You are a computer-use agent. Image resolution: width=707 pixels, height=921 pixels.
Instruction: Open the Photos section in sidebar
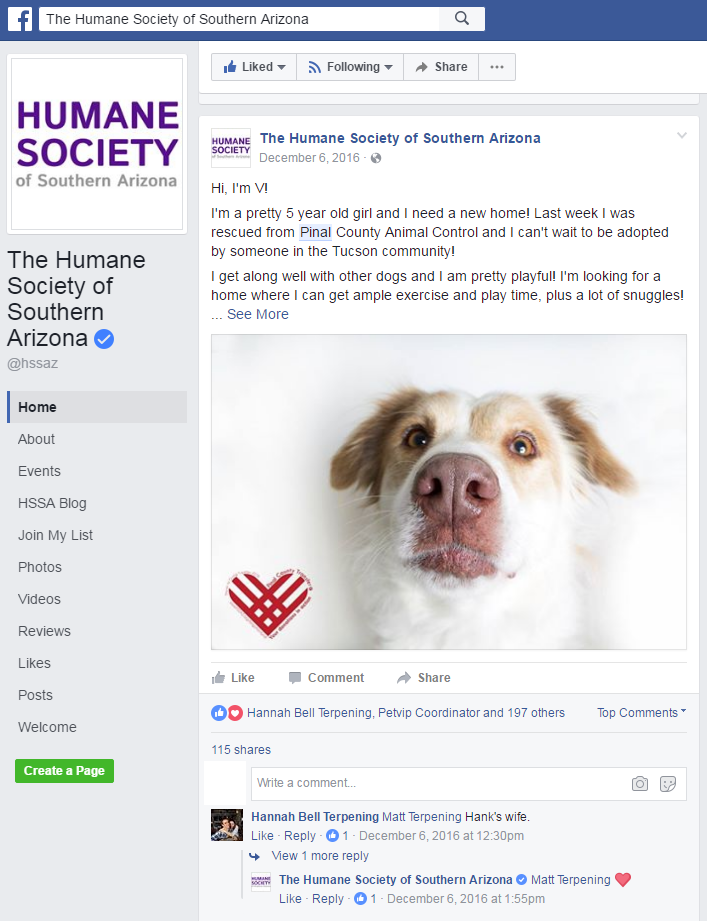coord(40,567)
